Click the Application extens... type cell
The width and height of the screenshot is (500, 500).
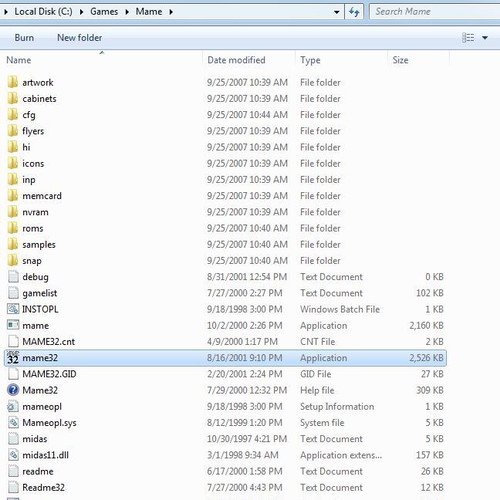(341, 455)
